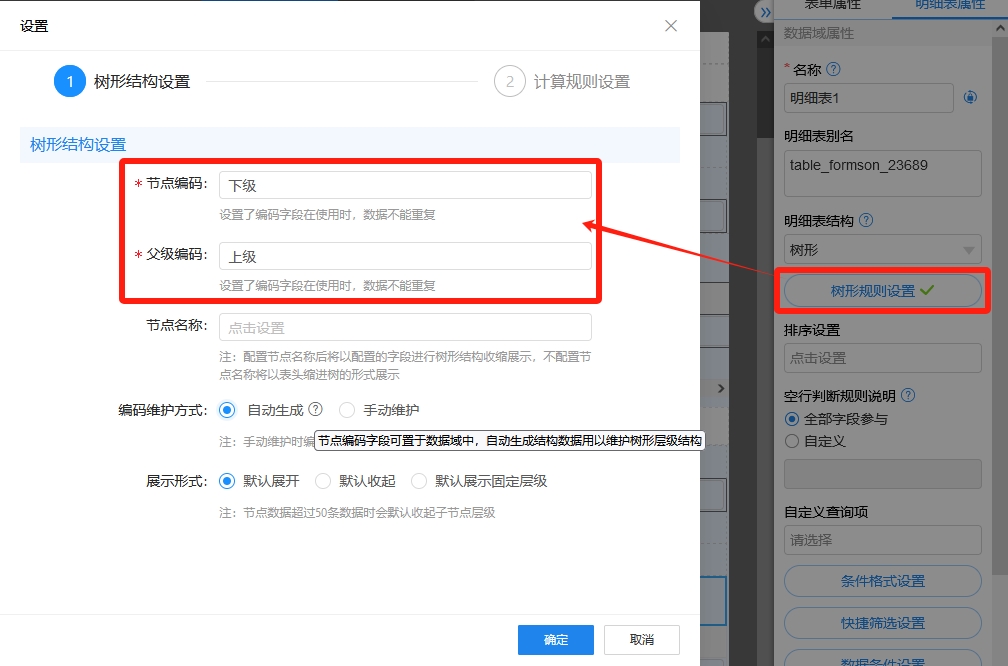
Task: Open the 明细表结构 dropdown showing 树形
Action: (882, 250)
